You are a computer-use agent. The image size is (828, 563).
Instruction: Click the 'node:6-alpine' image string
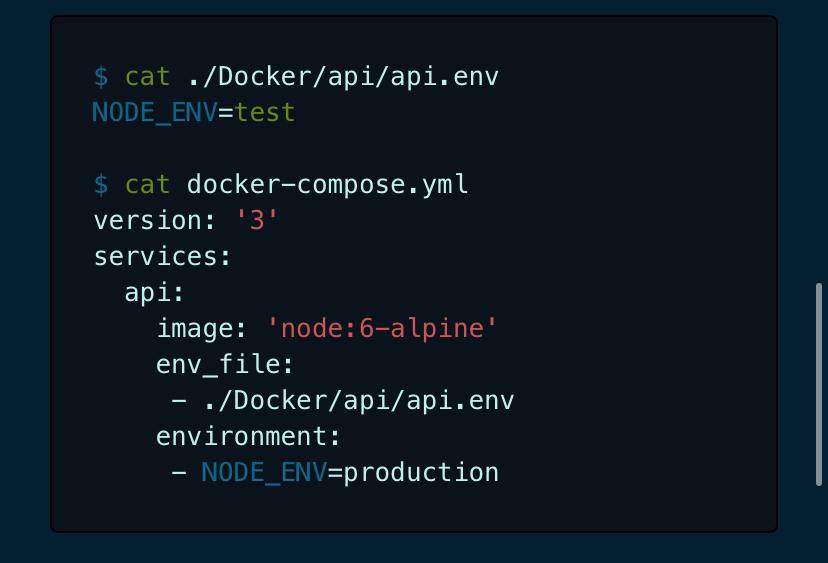coord(382,328)
